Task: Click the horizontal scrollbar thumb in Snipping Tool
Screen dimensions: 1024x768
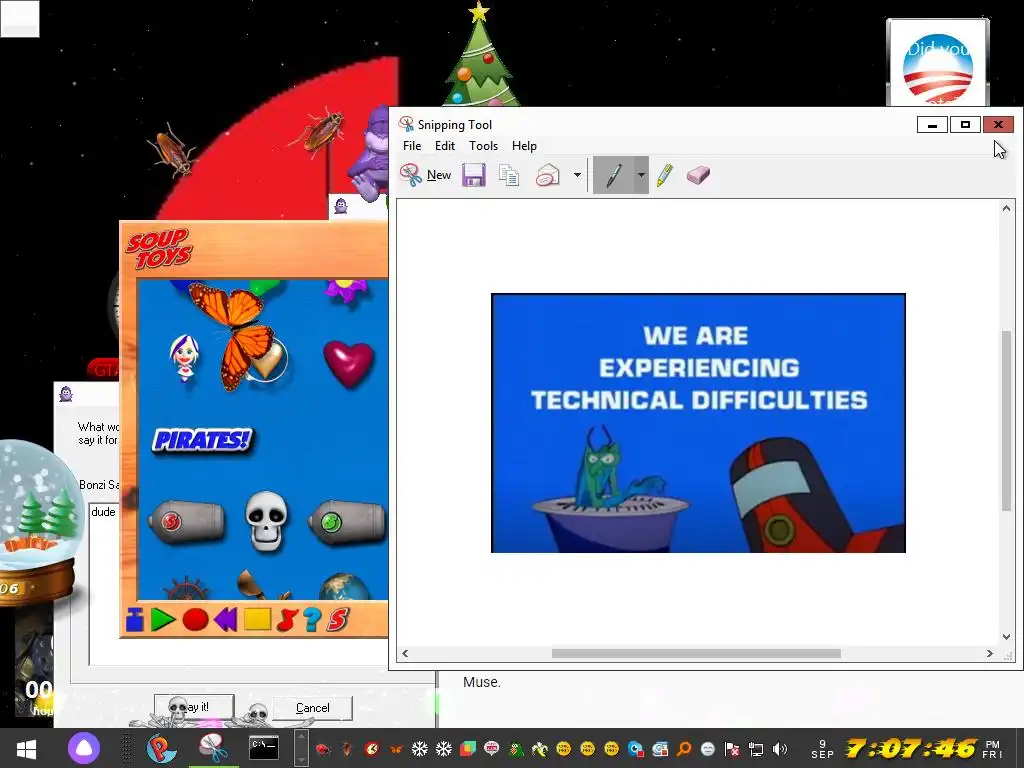Action: (696, 653)
